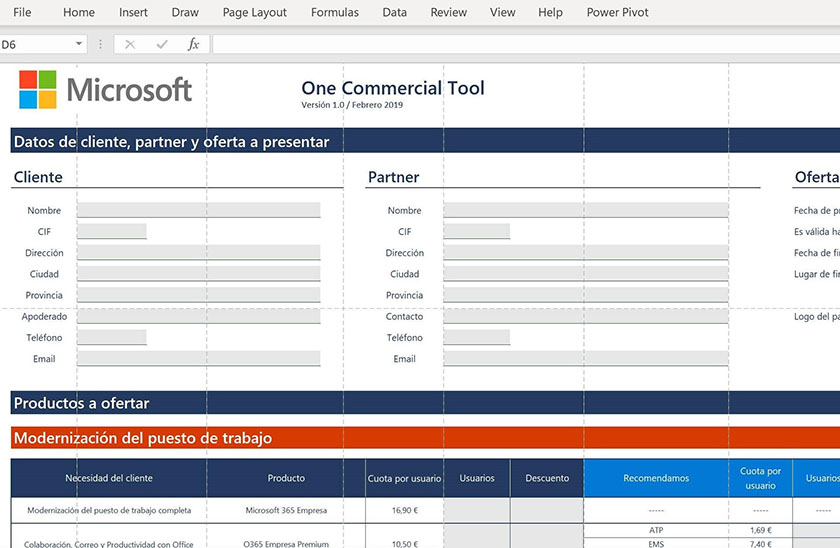Viewport: 840px width, 548px height.
Task: Click the 'Descuento' column header
Action: coord(547,478)
